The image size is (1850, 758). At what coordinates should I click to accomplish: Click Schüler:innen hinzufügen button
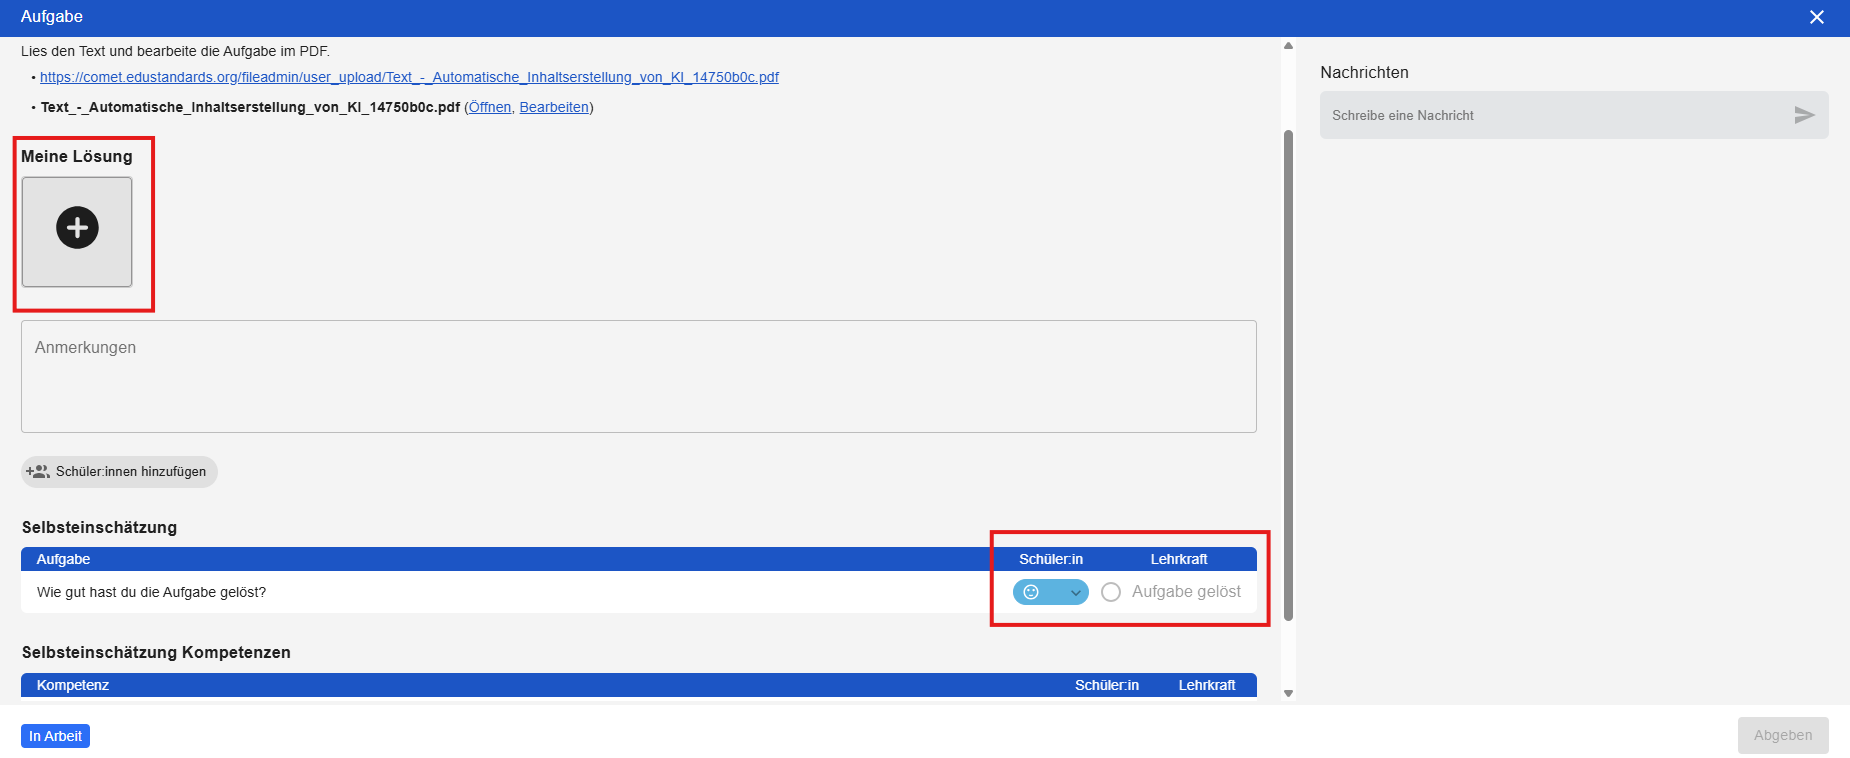click(119, 472)
